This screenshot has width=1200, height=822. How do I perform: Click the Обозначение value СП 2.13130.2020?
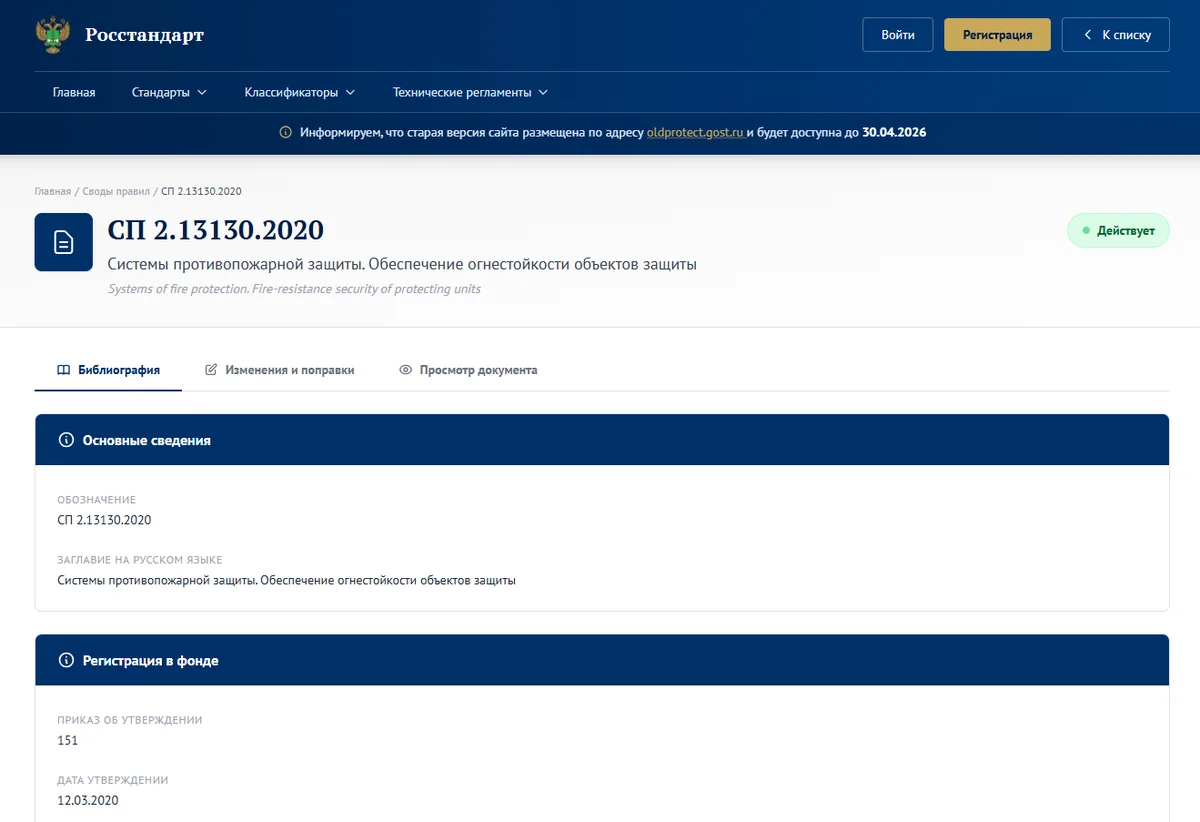(105, 520)
